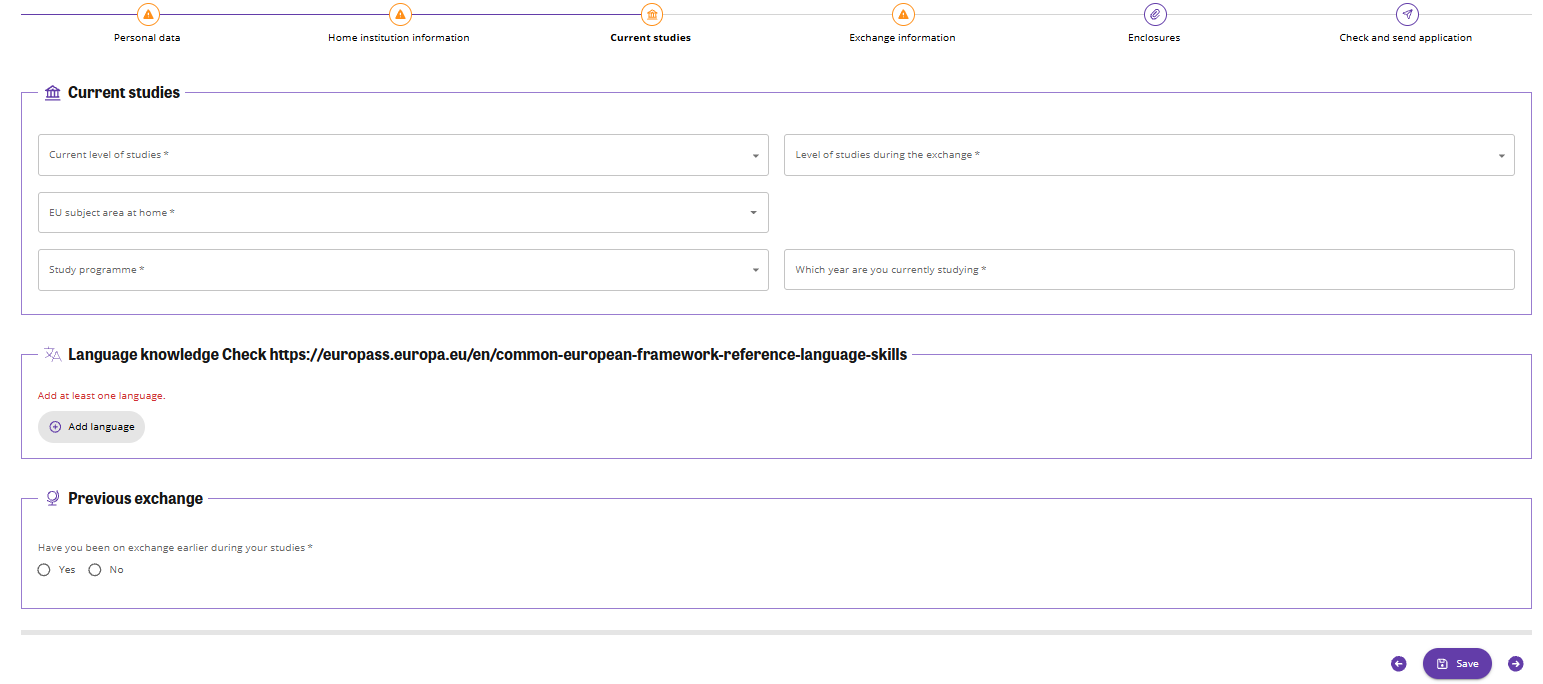The height and width of the screenshot is (684, 1543).
Task: Open the Exchange information step label
Action: point(902,38)
